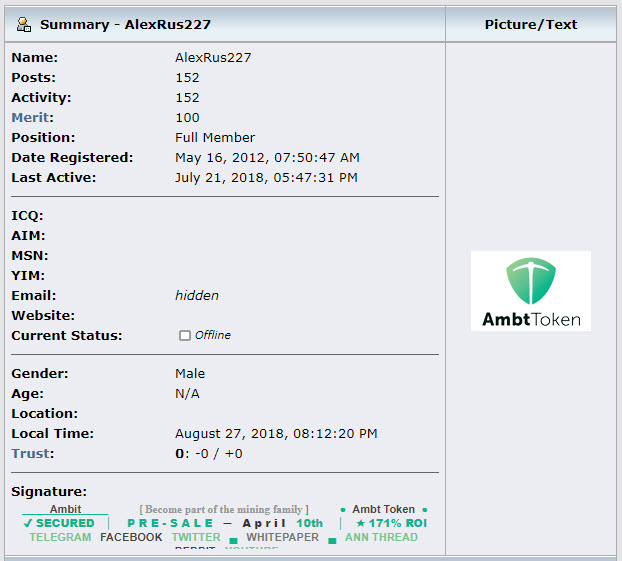
Task: Click 'April 10th' in the signature
Action: (283, 523)
